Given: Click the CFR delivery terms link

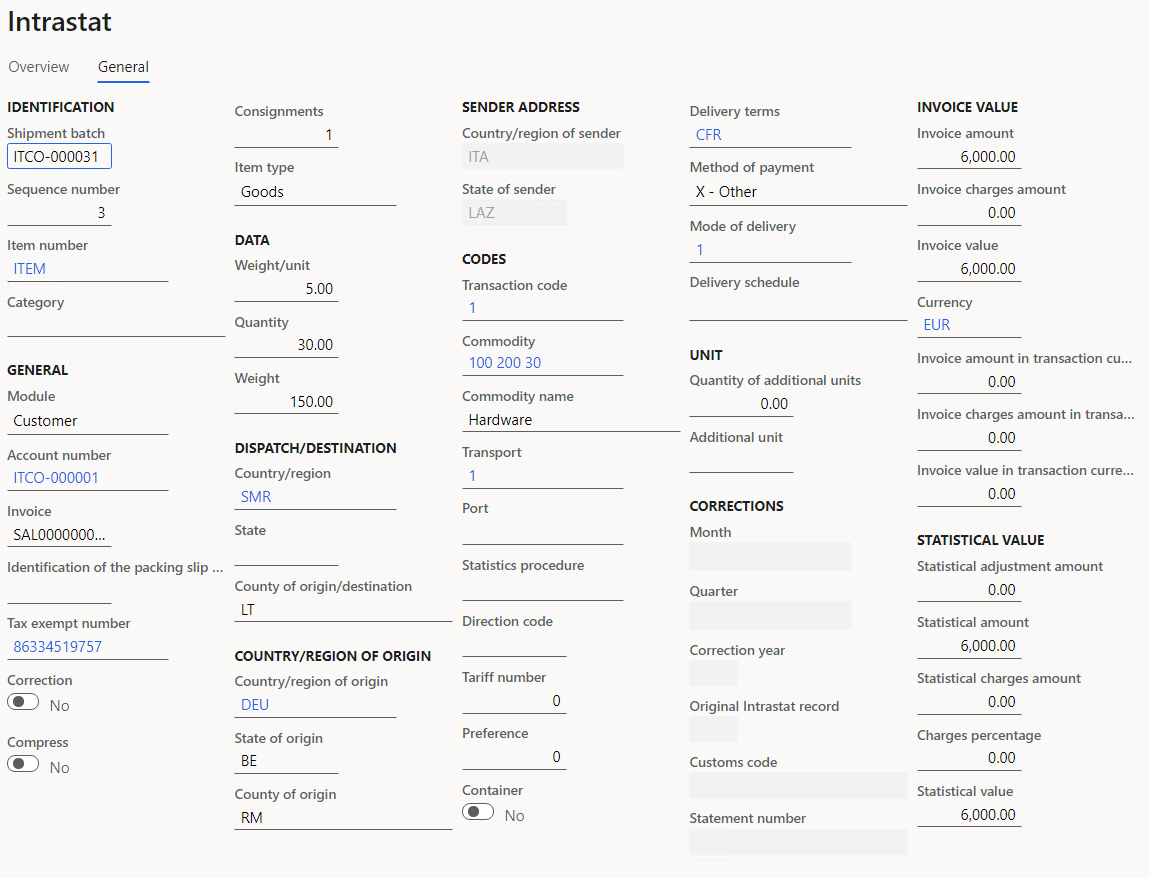Looking at the screenshot, I should pyautogui.click(x=709, y=135).
